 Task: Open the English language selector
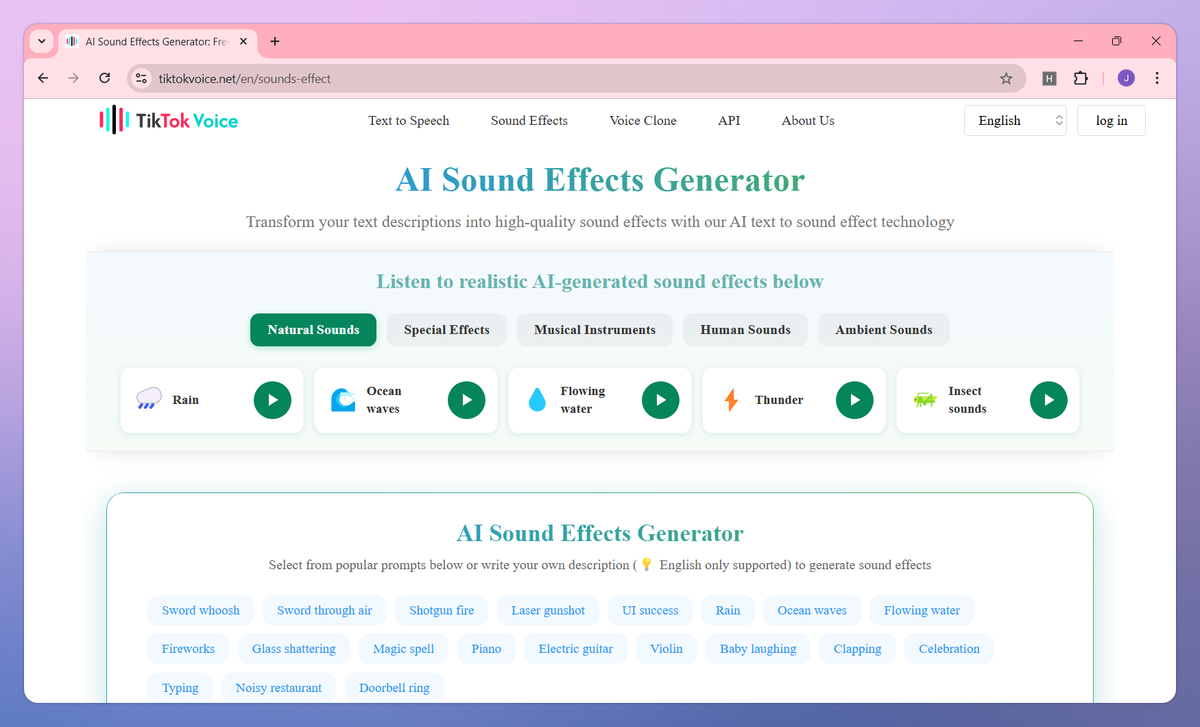tap(1015, 120)
